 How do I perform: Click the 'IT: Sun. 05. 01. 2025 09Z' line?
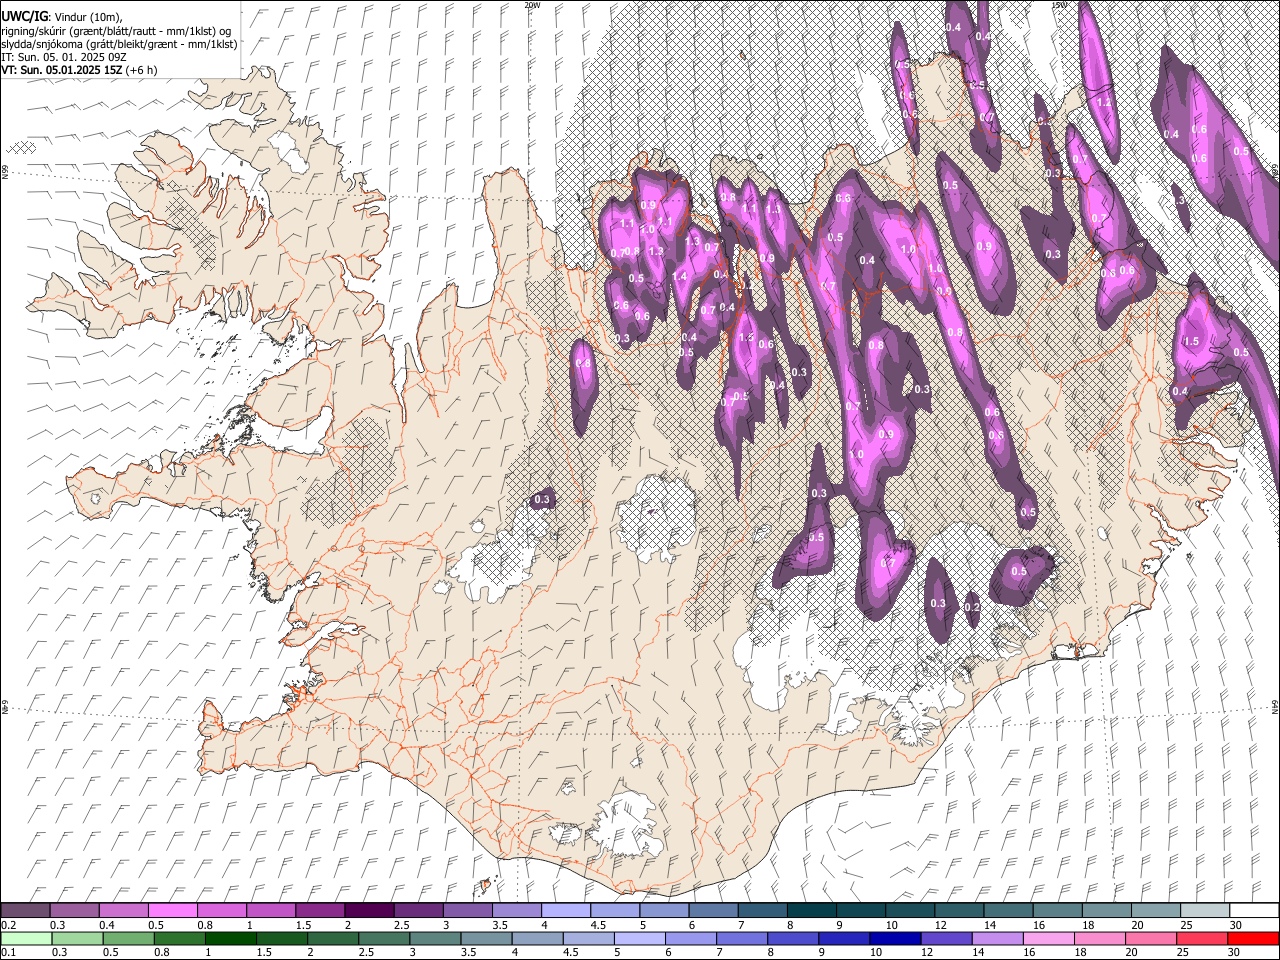point(64,57)
